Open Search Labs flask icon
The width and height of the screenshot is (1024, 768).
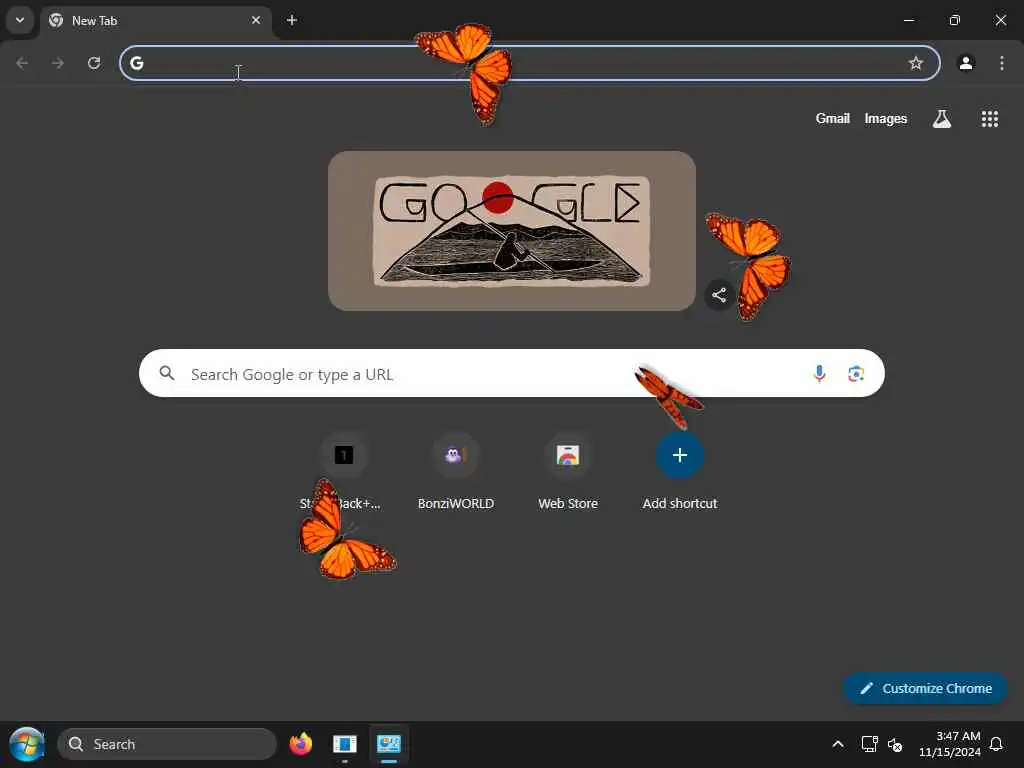click(x=942, y=118)
